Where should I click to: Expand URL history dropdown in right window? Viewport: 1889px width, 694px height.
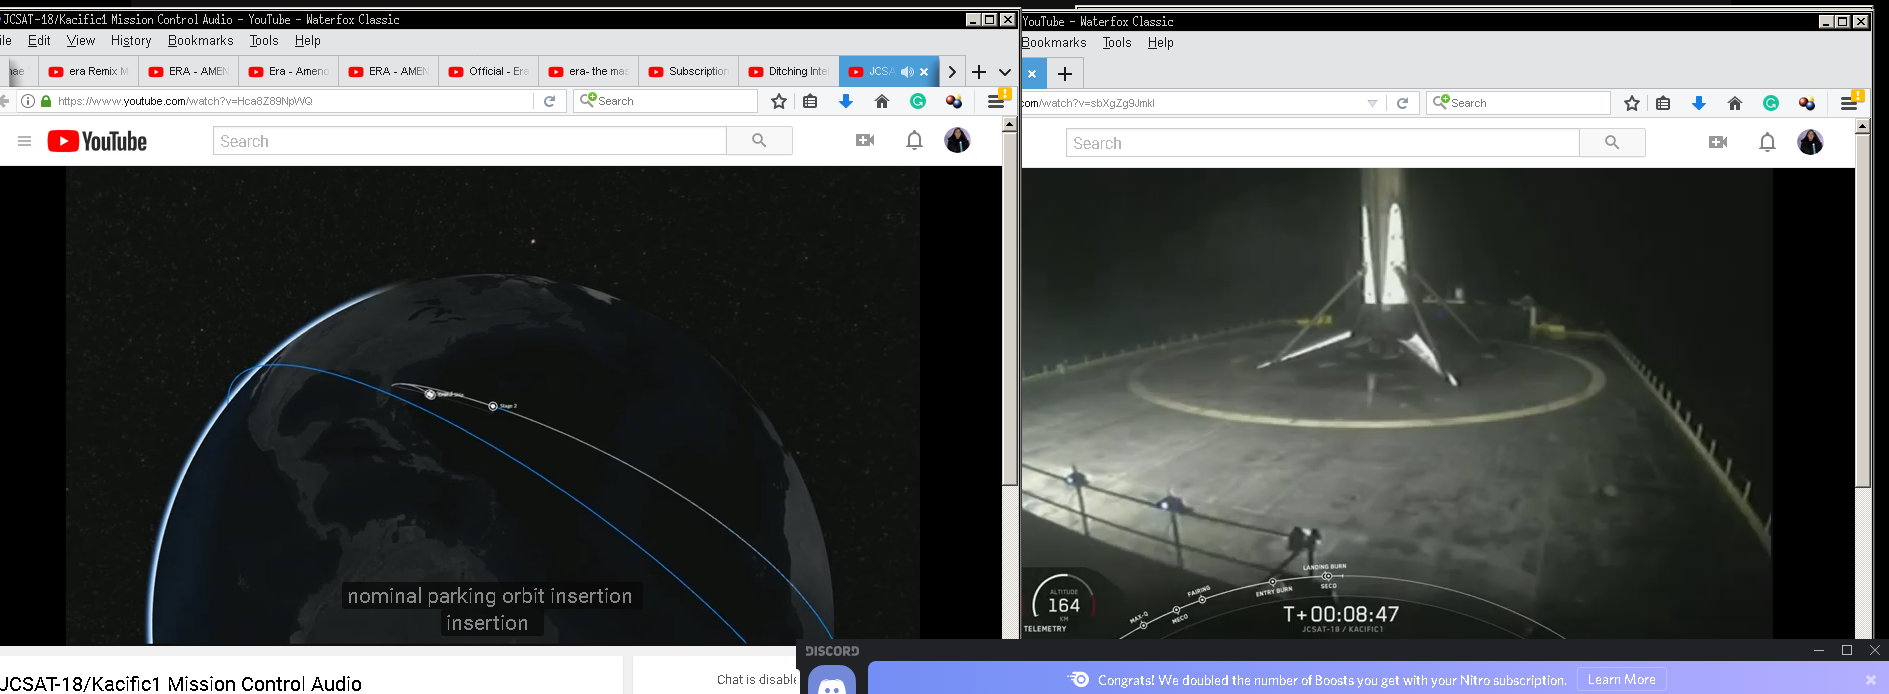tap(1372, 103)
